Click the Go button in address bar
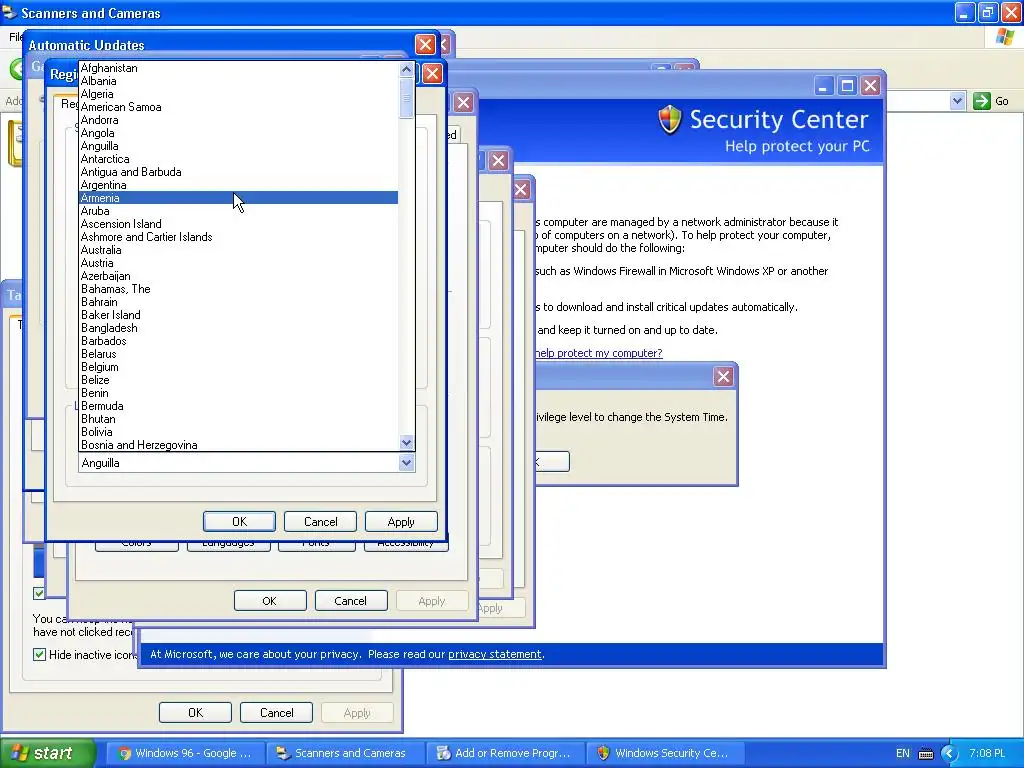1024x768 pixels. coord(991,101)
